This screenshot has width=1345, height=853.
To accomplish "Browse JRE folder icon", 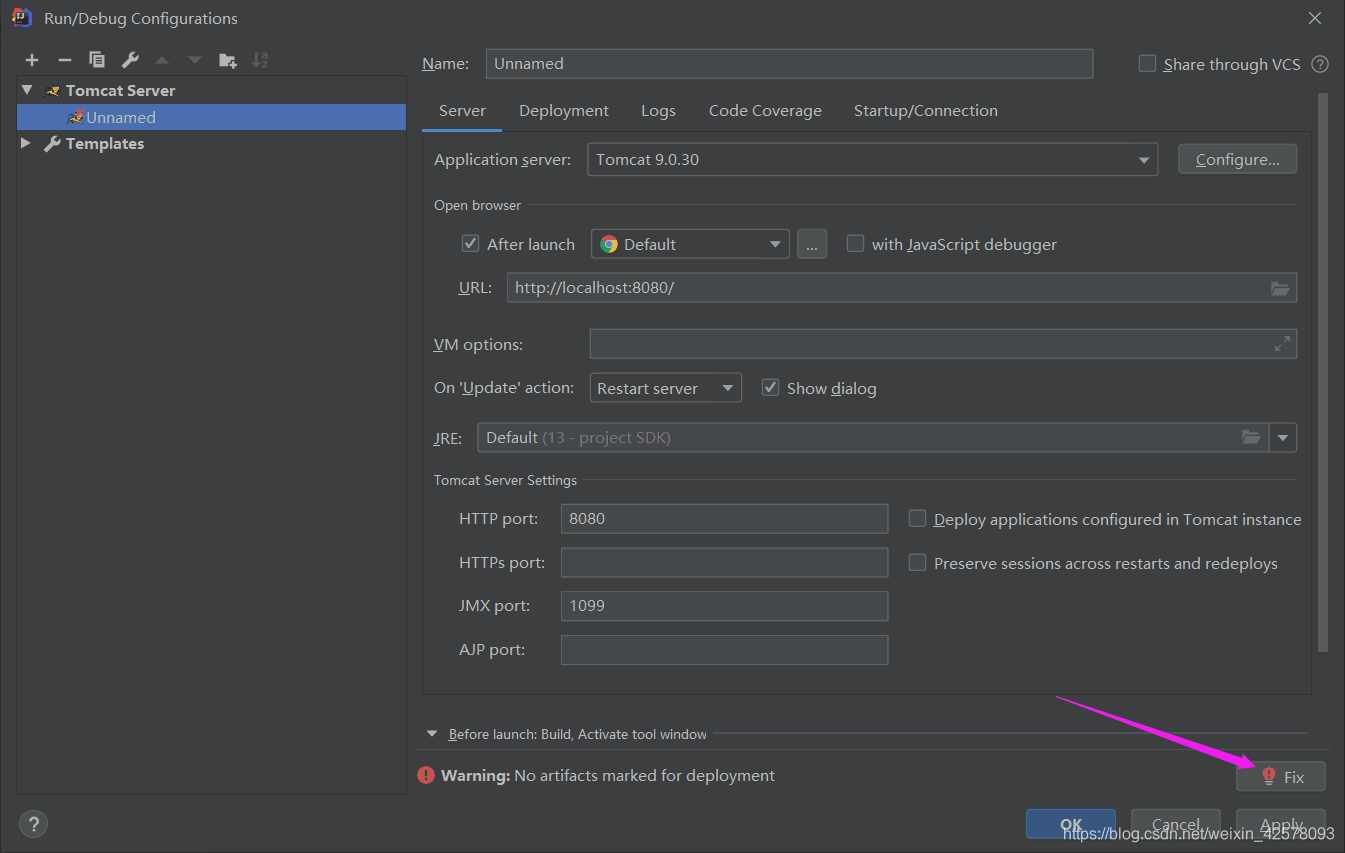I will [1251, 437].
